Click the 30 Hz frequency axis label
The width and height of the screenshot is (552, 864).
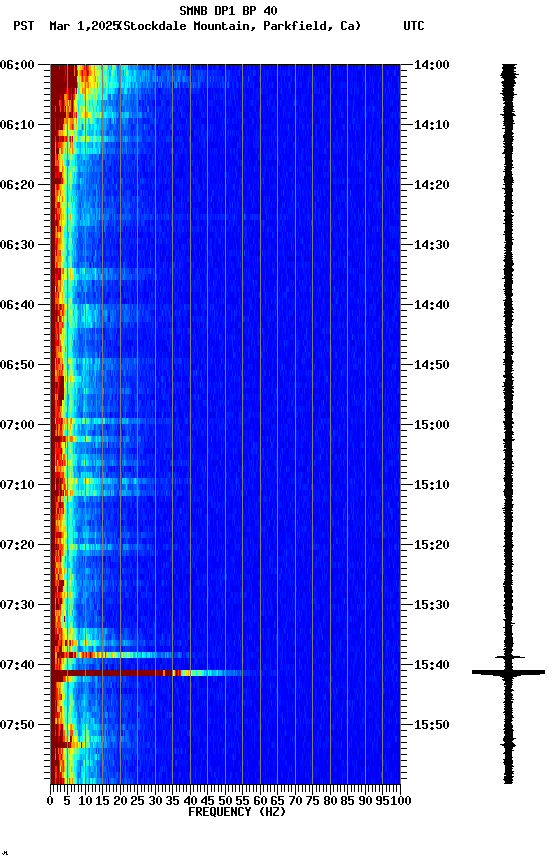click(x=155, y=801)
